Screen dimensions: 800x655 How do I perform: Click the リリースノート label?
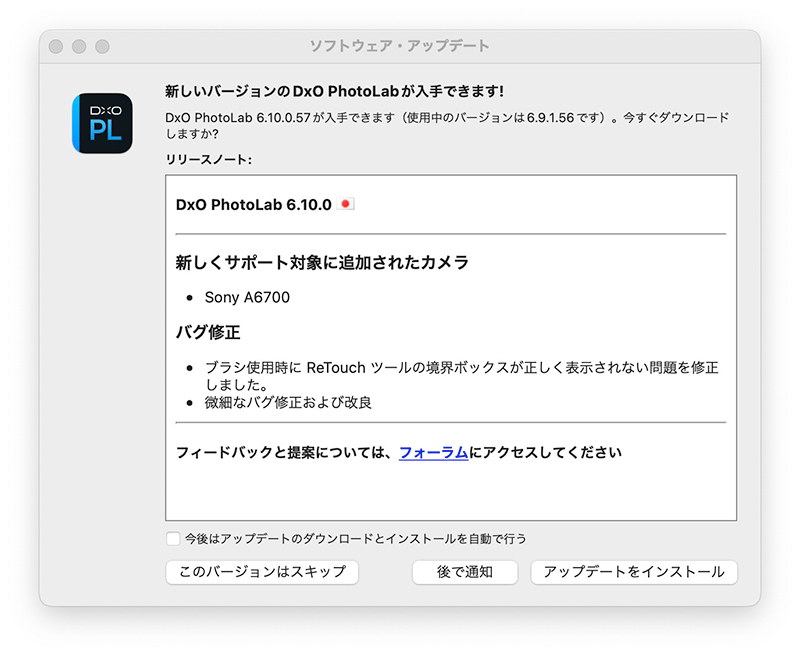pos(208,160)
